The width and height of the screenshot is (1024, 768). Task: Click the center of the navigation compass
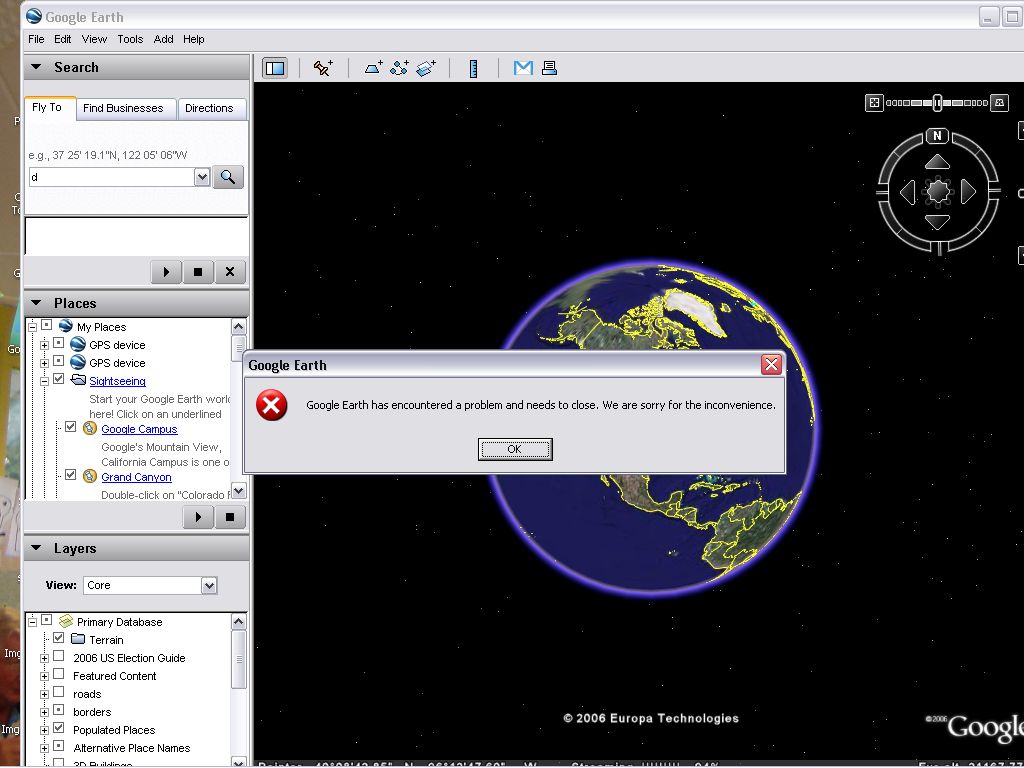pos(938,192)
